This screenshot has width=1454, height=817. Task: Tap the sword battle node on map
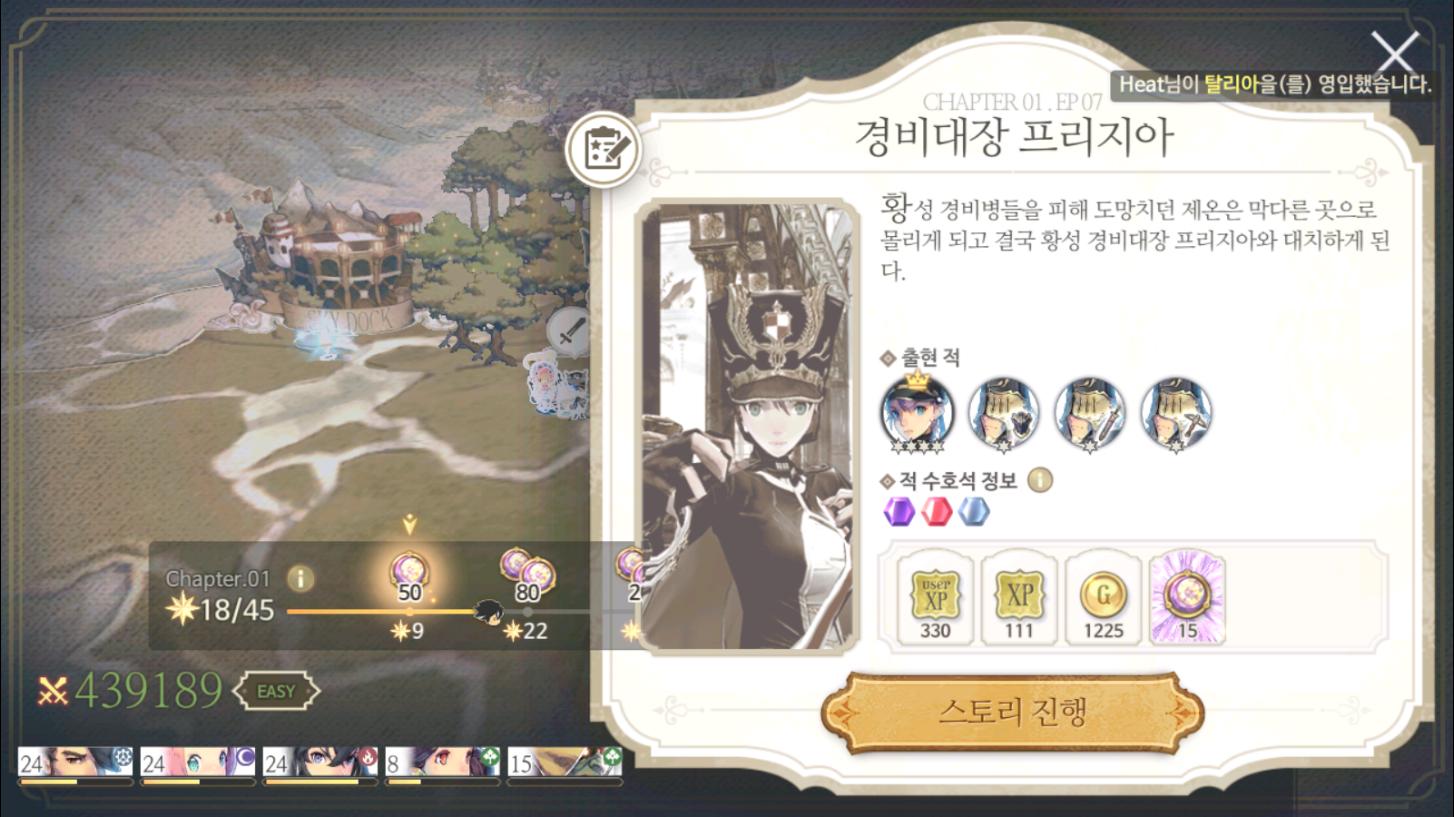tap(570, 331)
